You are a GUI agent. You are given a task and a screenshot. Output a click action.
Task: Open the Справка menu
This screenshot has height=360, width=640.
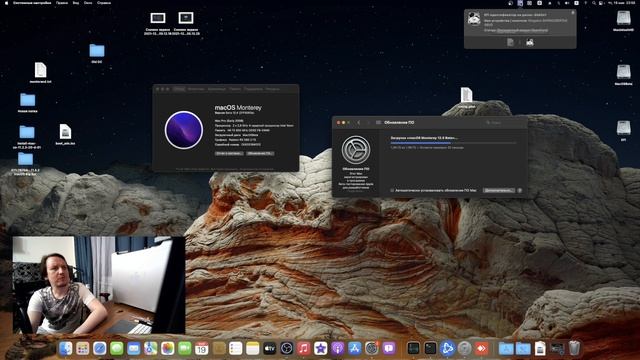click(x=104, y=3)
